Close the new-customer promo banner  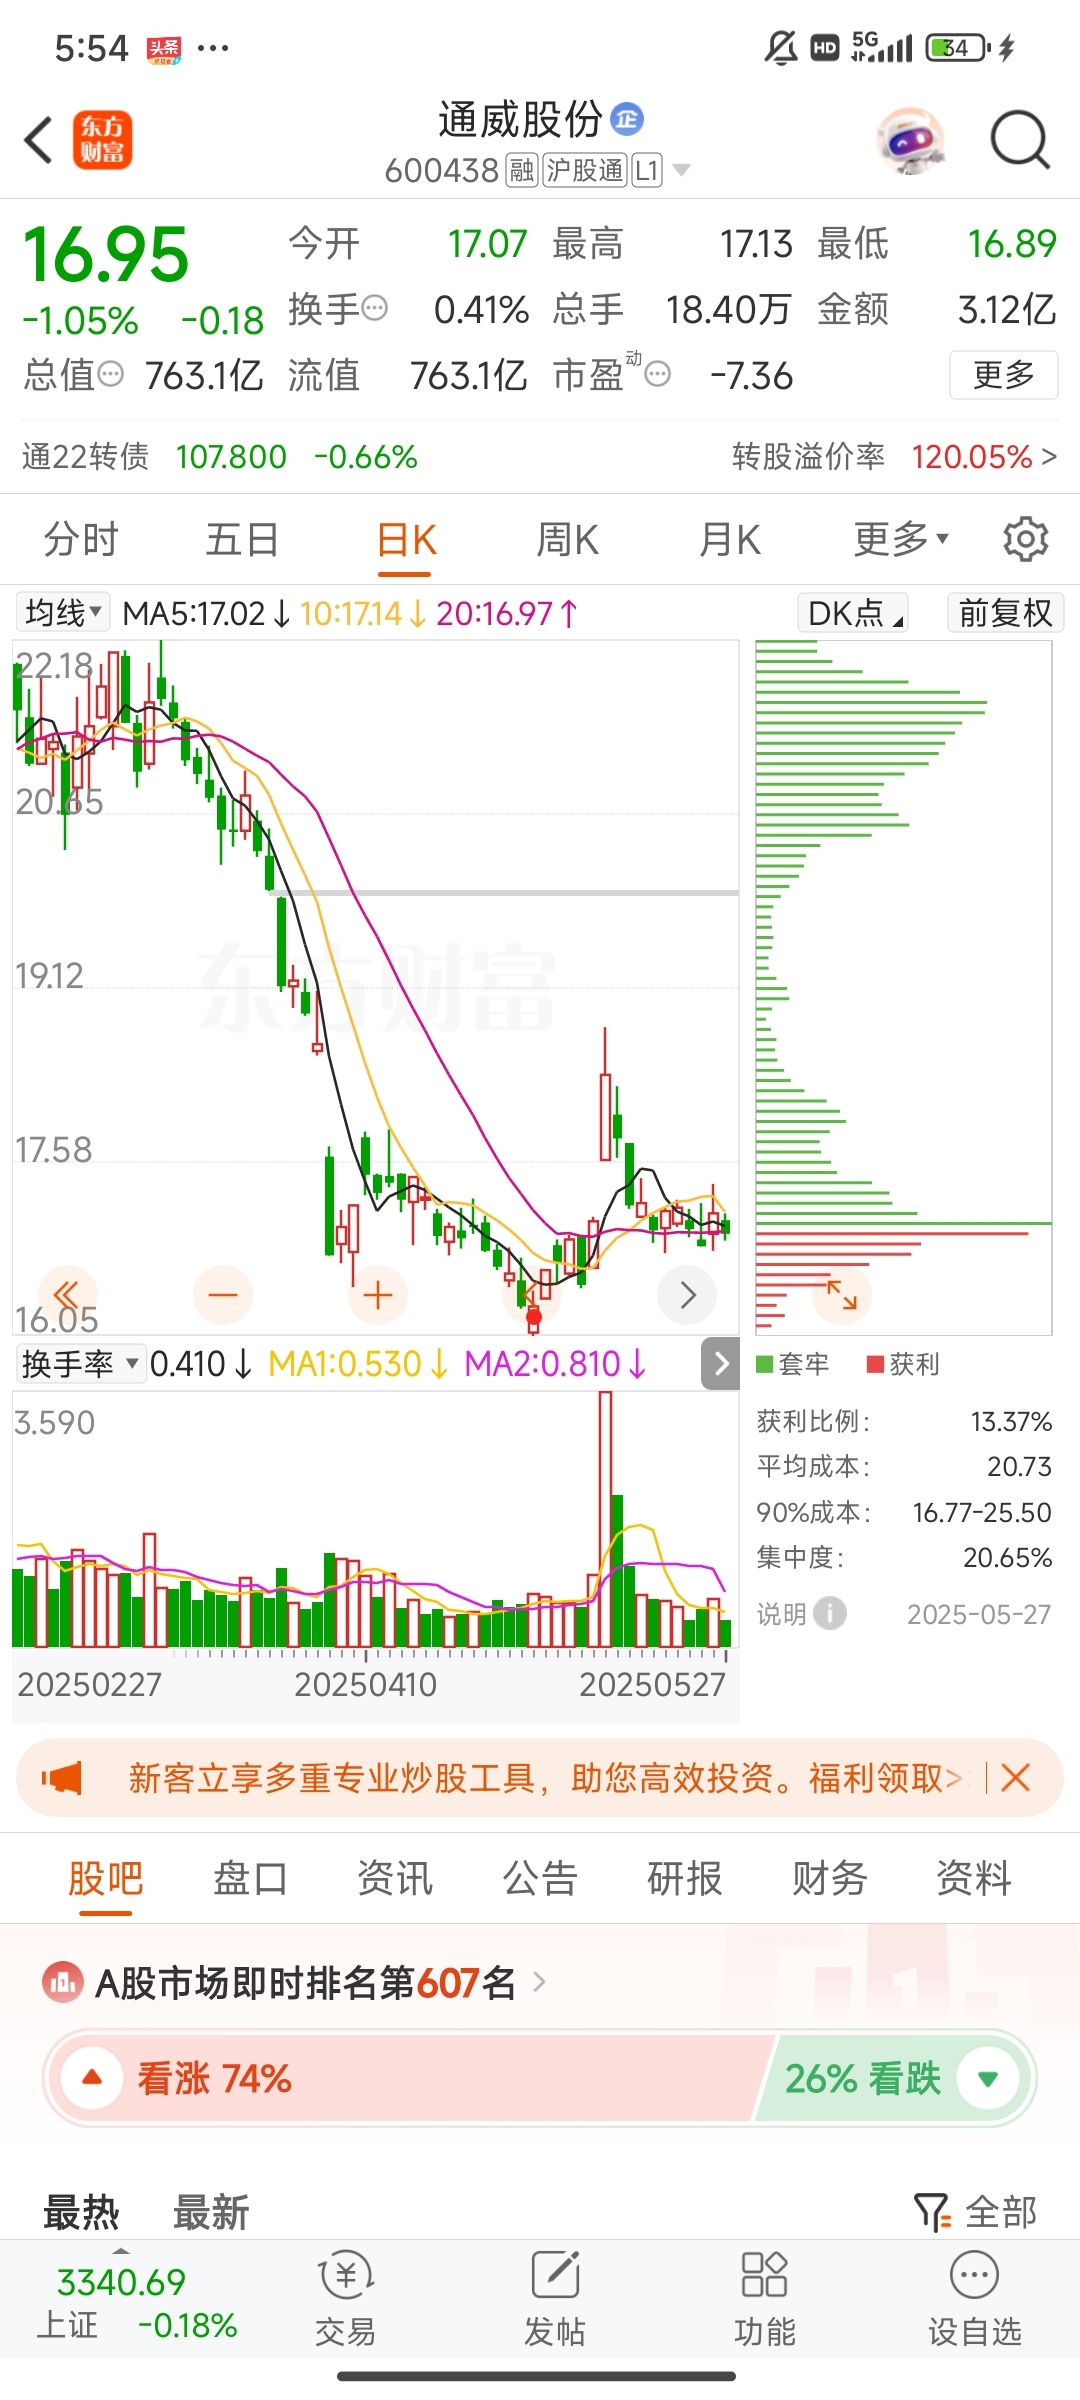tap(1016, 1778)
